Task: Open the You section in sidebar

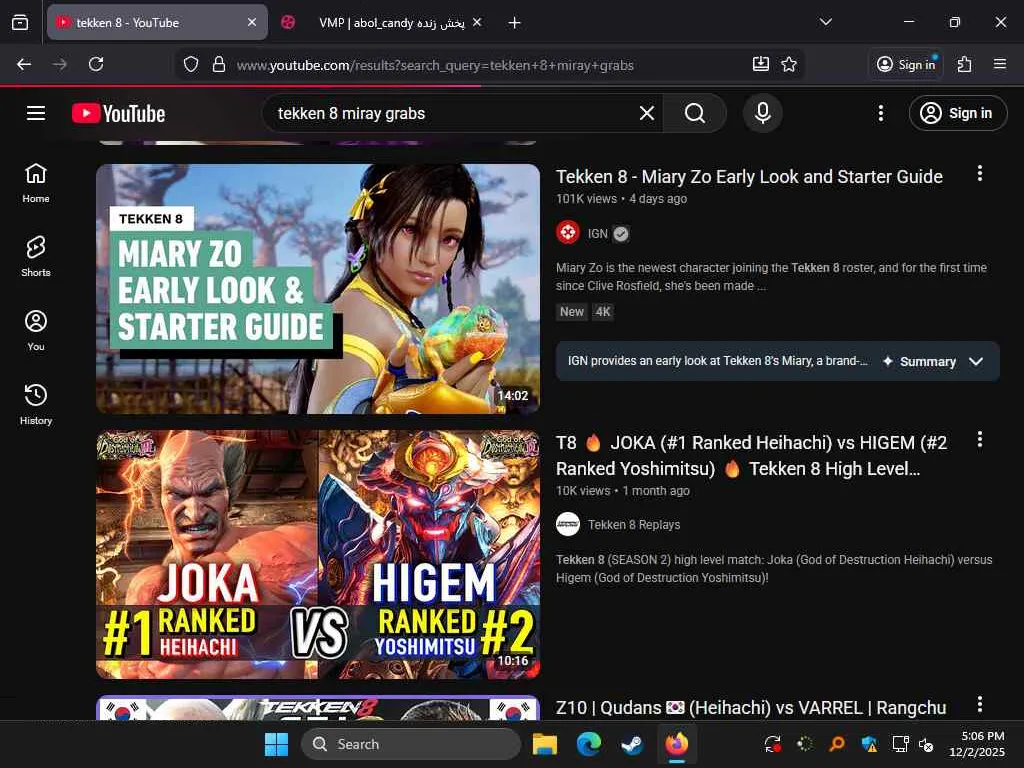Action: (36, 330)
